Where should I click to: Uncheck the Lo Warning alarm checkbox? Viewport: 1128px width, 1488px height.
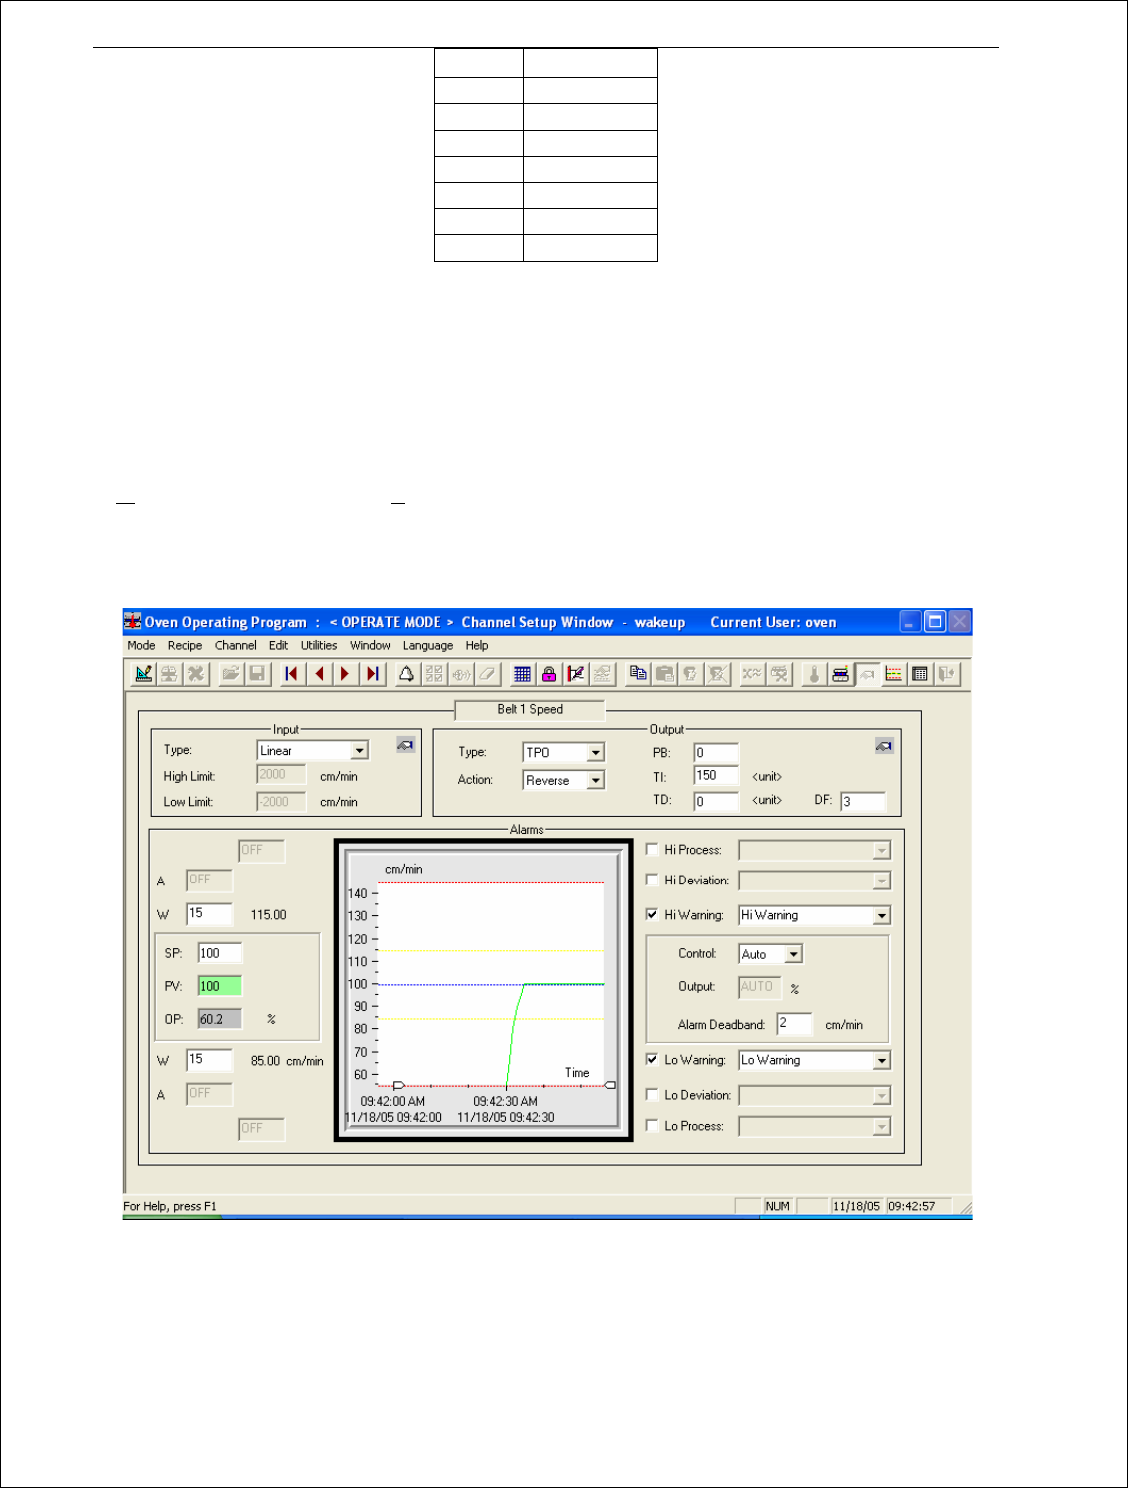coord(652,1059)
